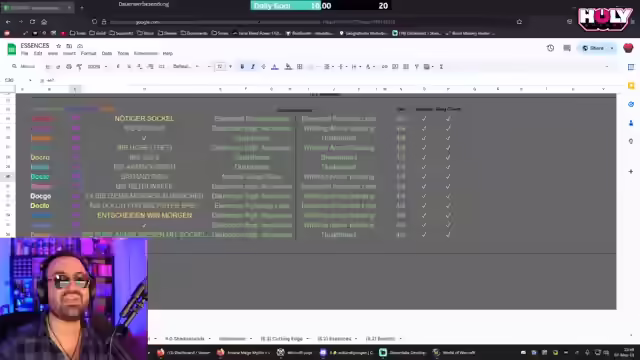Redo the action in Sheets toolbar
Image resolution: width=640 pixels, height=360 pixels.
[58, 67]
